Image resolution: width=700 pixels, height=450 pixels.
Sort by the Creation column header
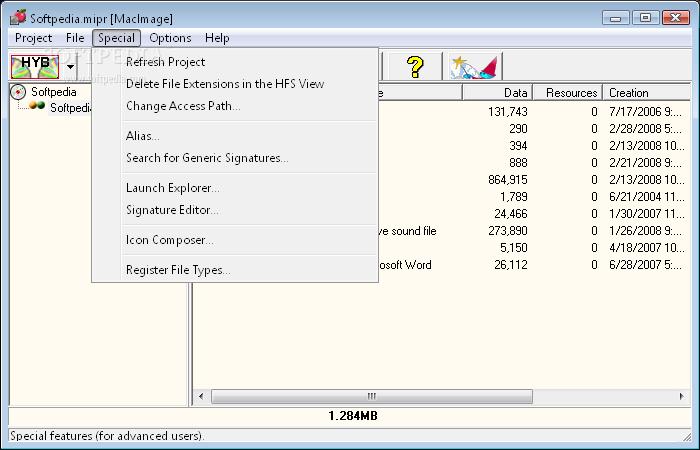click(x=646, y=92)
